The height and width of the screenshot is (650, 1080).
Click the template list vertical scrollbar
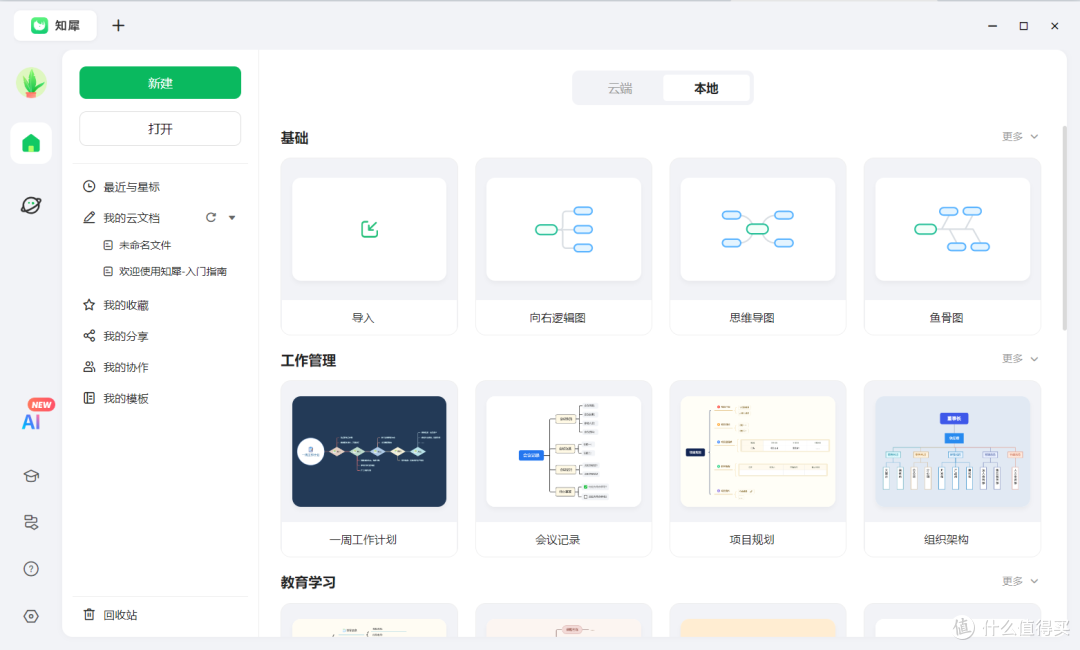[x=1064, y=227]
